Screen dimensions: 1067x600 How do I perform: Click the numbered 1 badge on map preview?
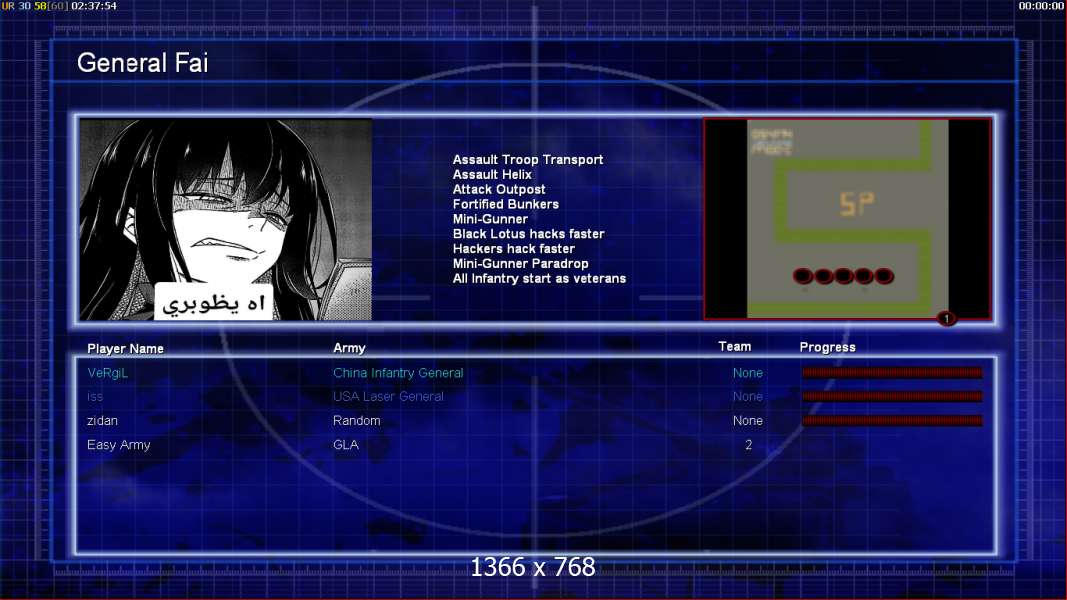pyautogui.click(x=946, y=318)
